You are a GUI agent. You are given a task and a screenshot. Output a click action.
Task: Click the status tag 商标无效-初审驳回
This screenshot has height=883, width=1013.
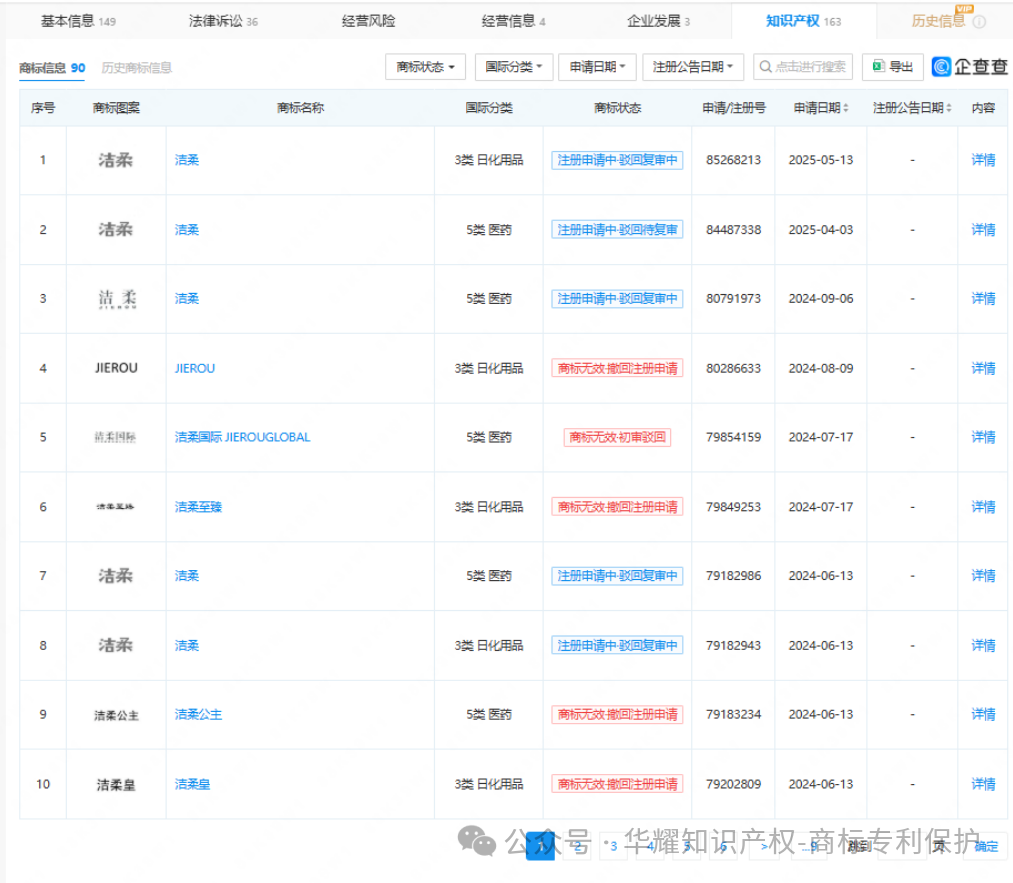click(x=617, y=437)
